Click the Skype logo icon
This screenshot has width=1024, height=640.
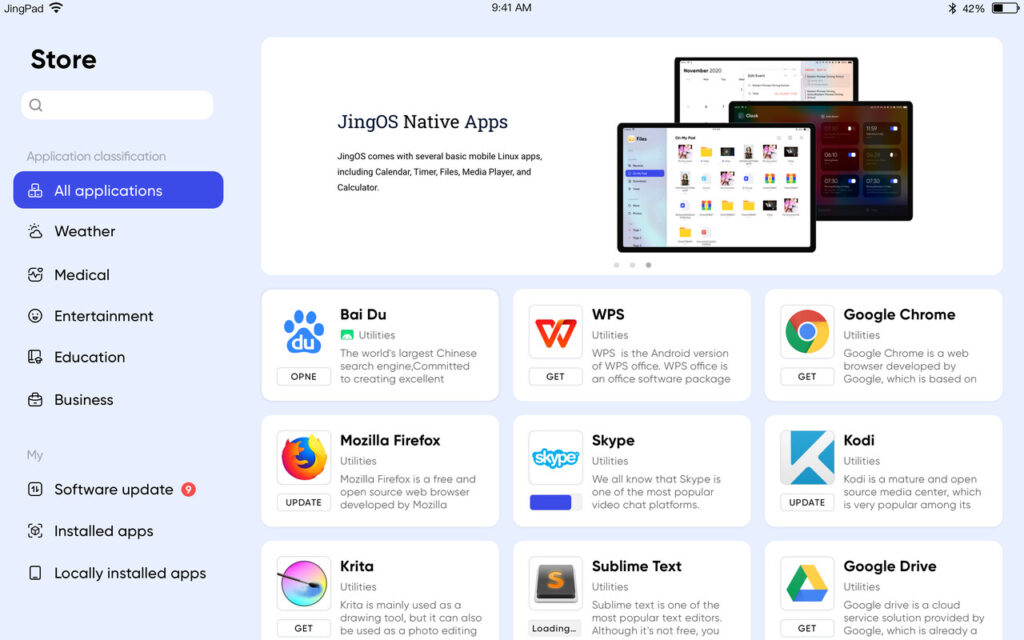[x=555, y=457]
